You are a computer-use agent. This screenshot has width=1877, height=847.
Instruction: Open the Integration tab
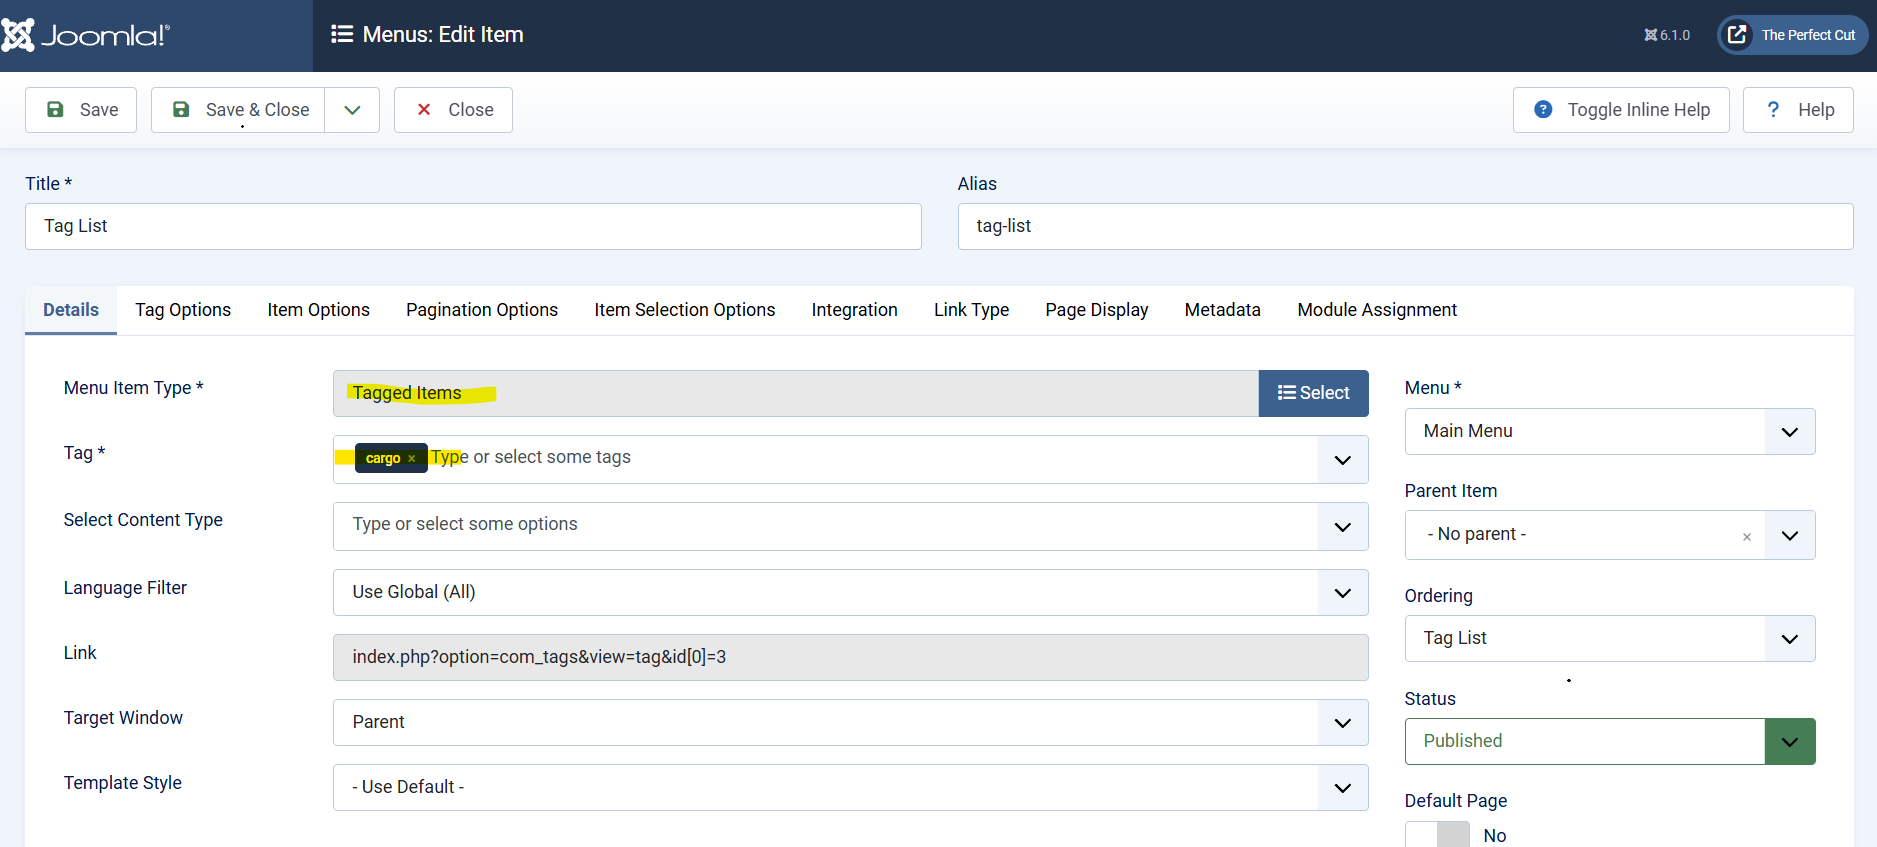(x=855, y=310)
